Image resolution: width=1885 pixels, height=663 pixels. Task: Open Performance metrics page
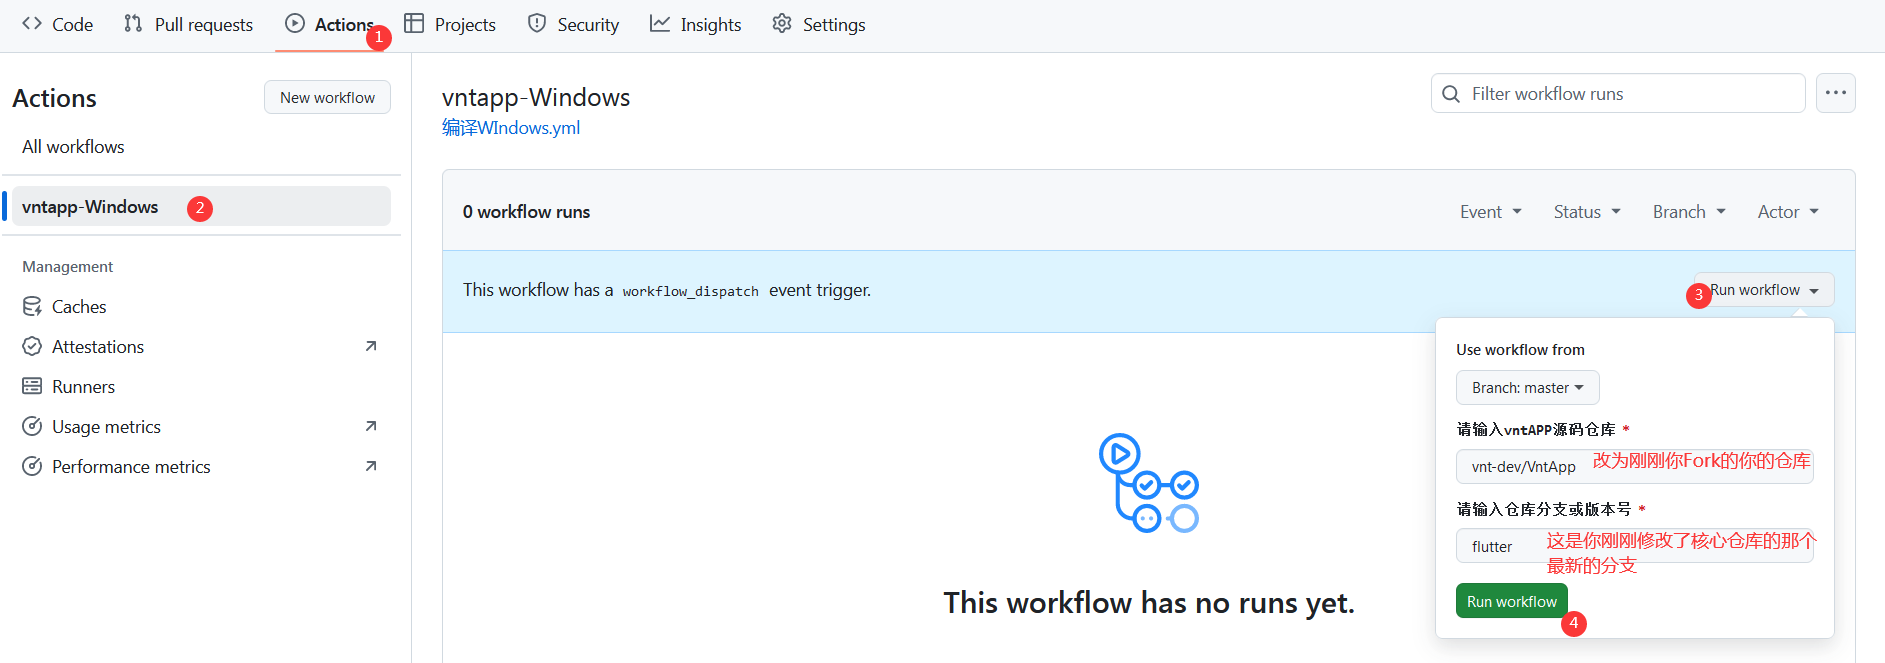coord(131,467)
